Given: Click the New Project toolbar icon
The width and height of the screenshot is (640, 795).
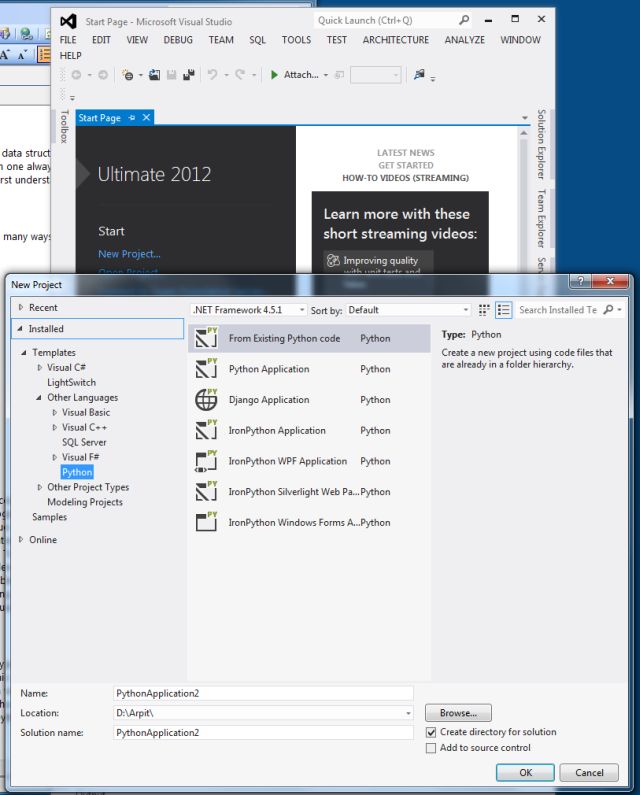Looking at the screenshot, I should 127,75.
